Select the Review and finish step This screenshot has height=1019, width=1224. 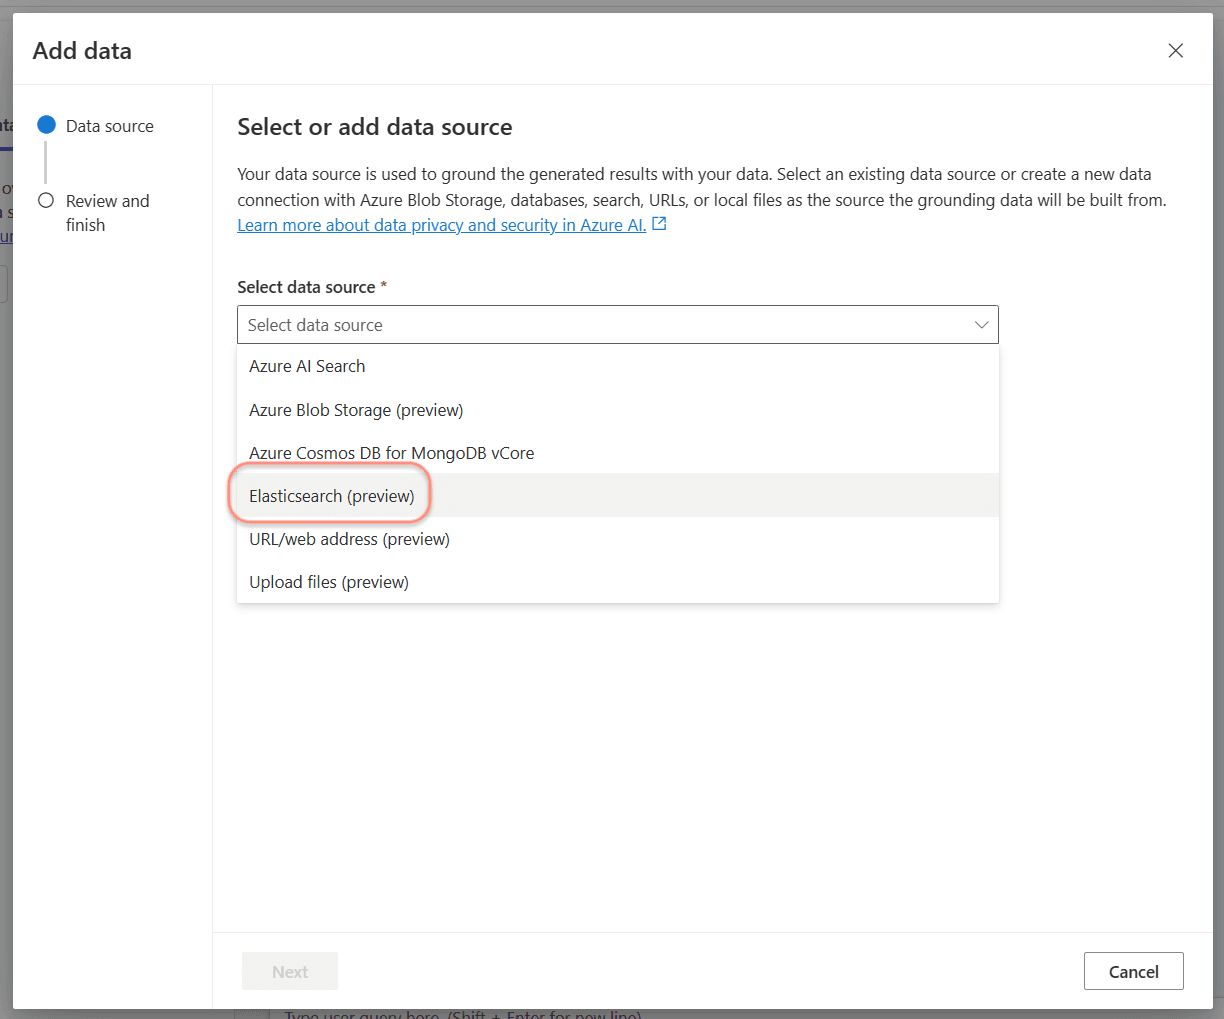point(106,212)
